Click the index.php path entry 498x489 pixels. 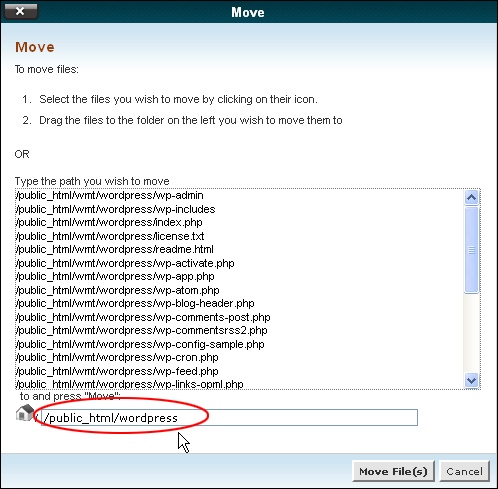click(109, 222)
